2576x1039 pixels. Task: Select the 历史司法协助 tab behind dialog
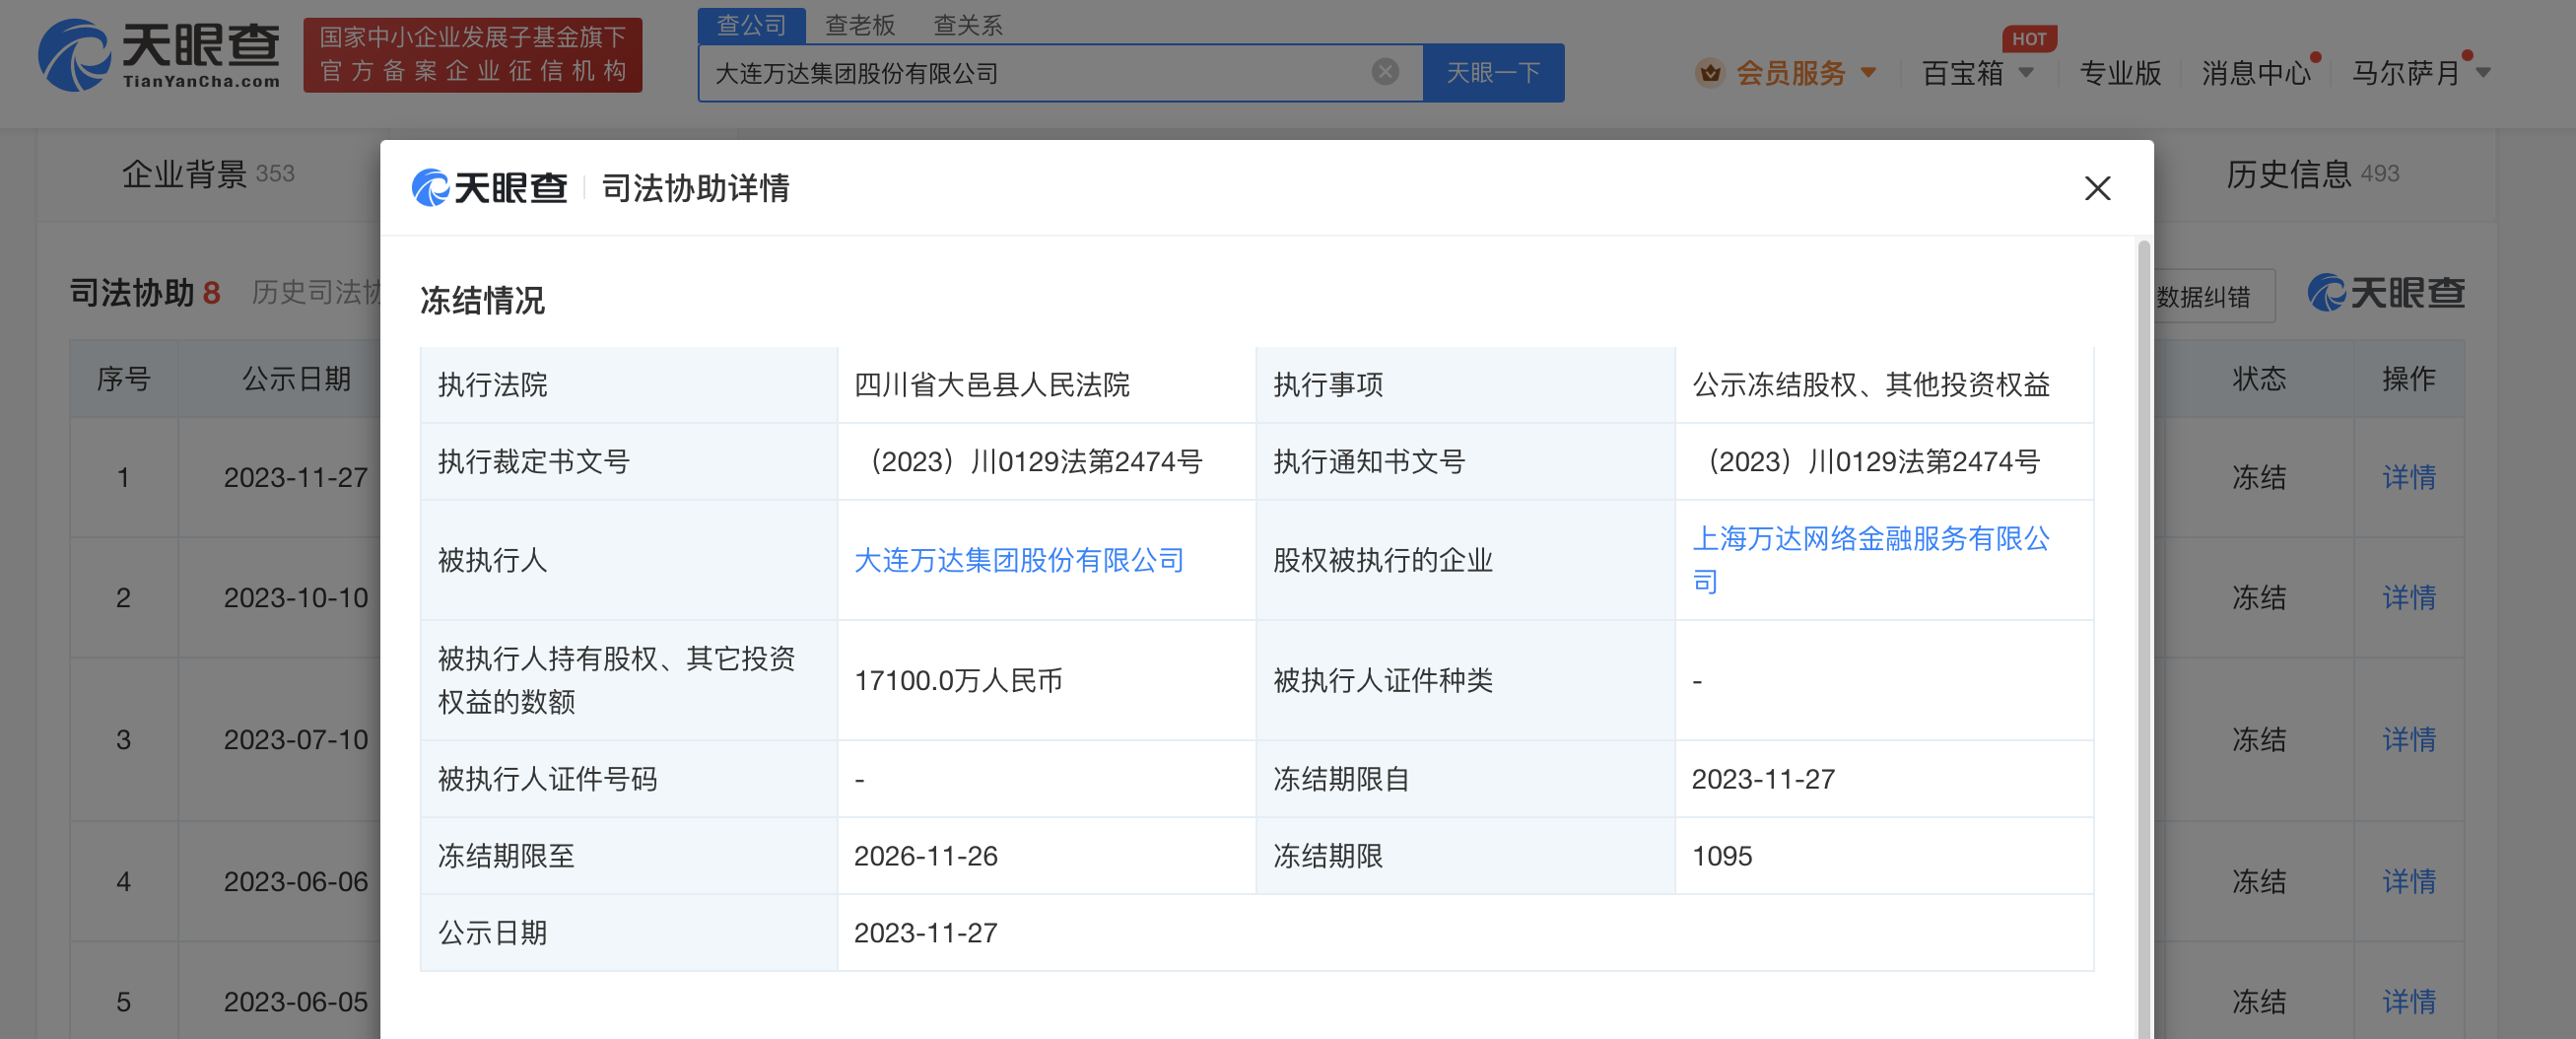[316, 292]
